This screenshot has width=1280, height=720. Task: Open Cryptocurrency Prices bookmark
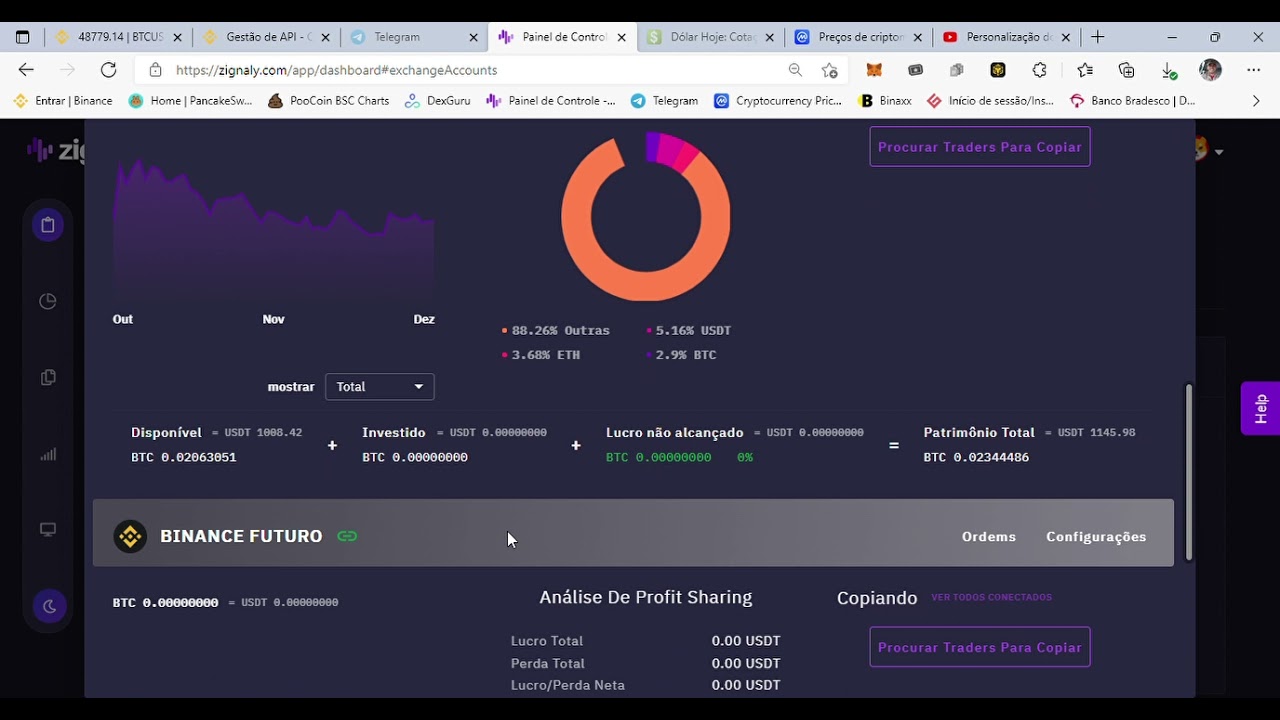point(778,100)
